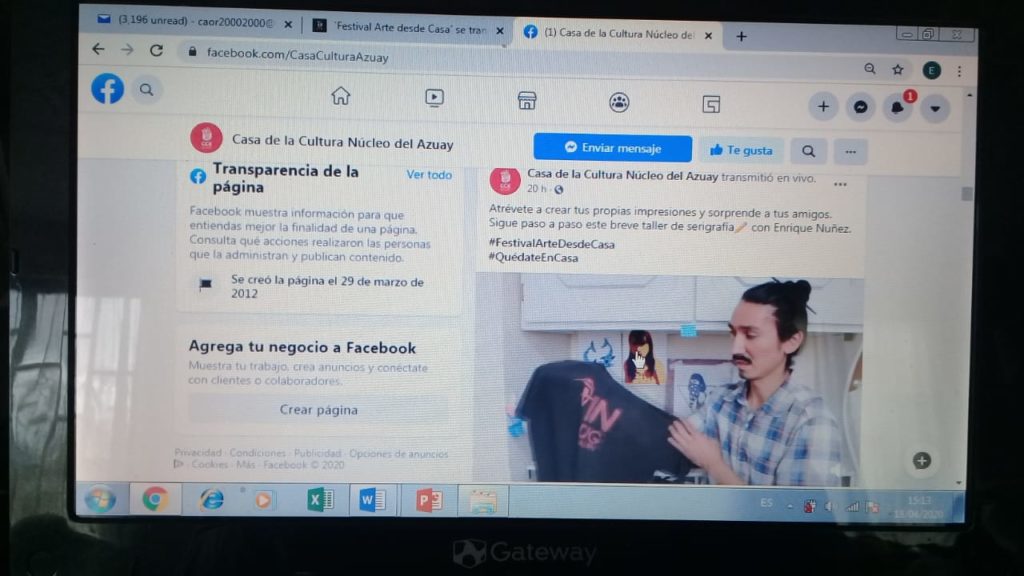1024x576 pixels.
Task: Go to Facebook Home icon
Action: point(340,96)
